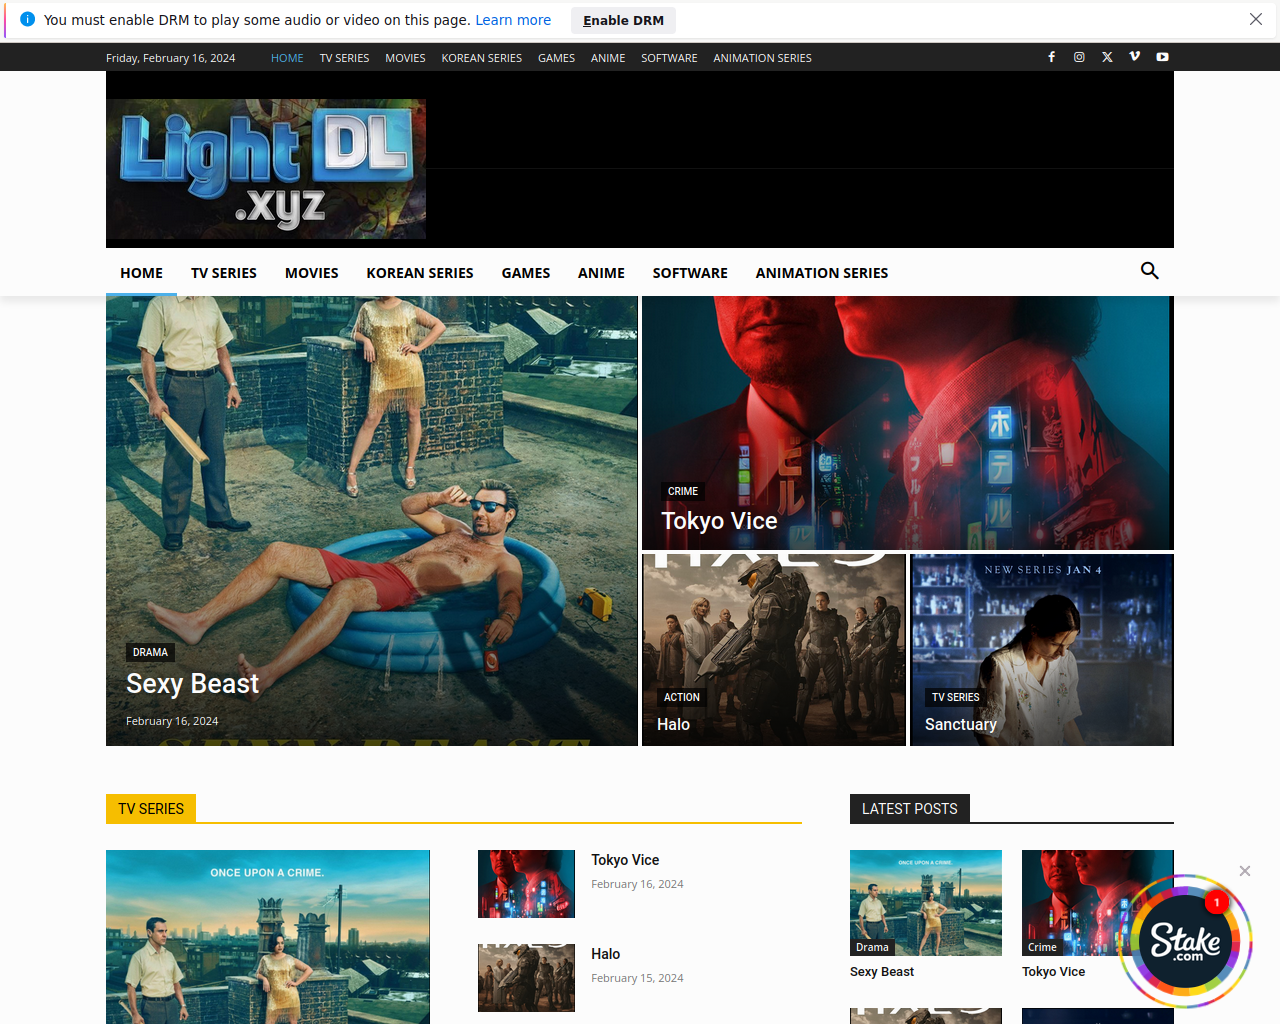Click the Drama label in Latest Posts
The width and height of the screenshot is (1280, 1024).
click(872, 947)
